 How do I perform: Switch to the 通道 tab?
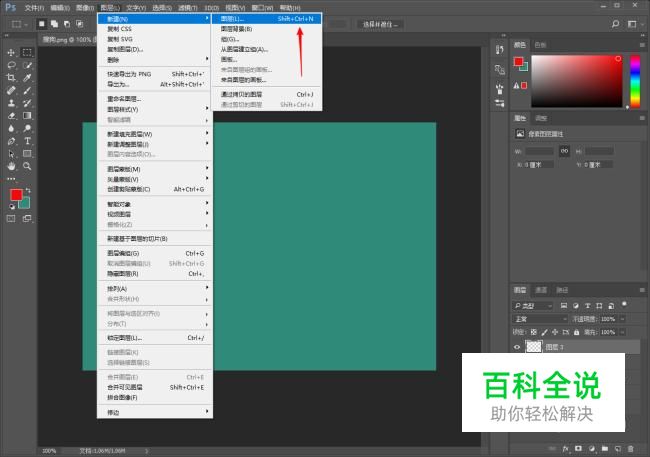[x=540, y=290]
